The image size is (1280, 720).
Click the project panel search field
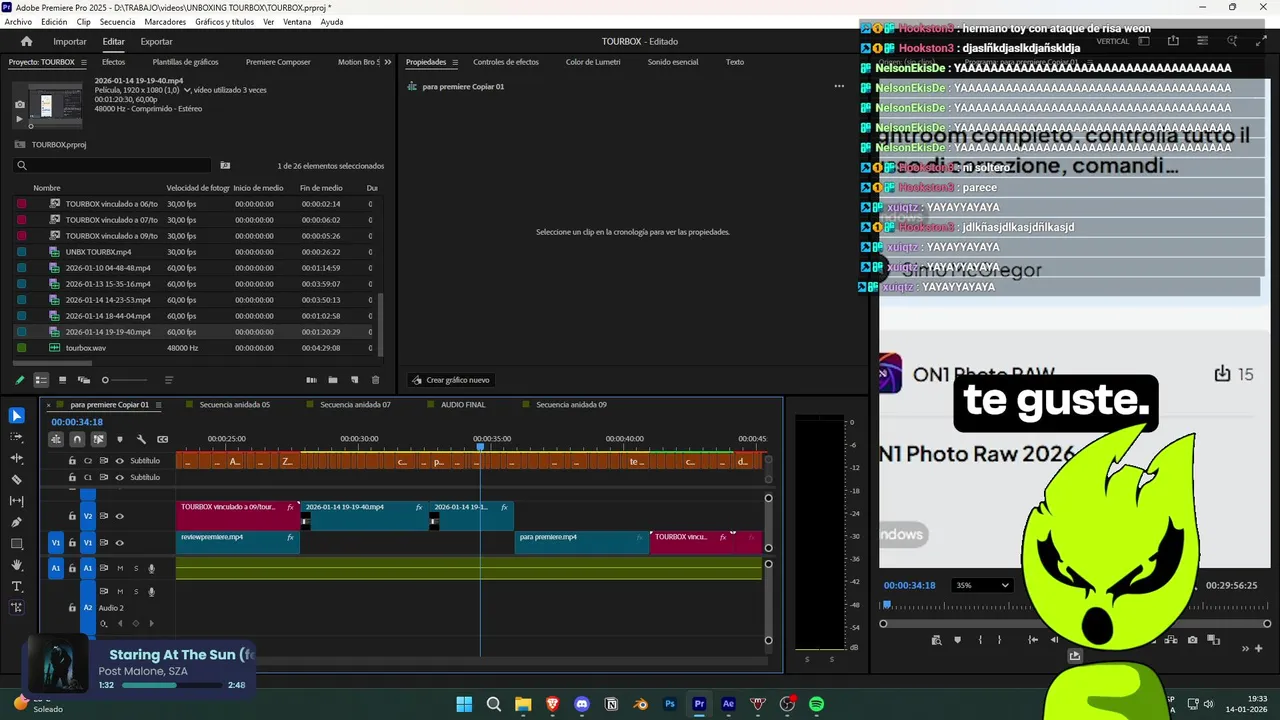pyautogui.click(x=114, y=166)
